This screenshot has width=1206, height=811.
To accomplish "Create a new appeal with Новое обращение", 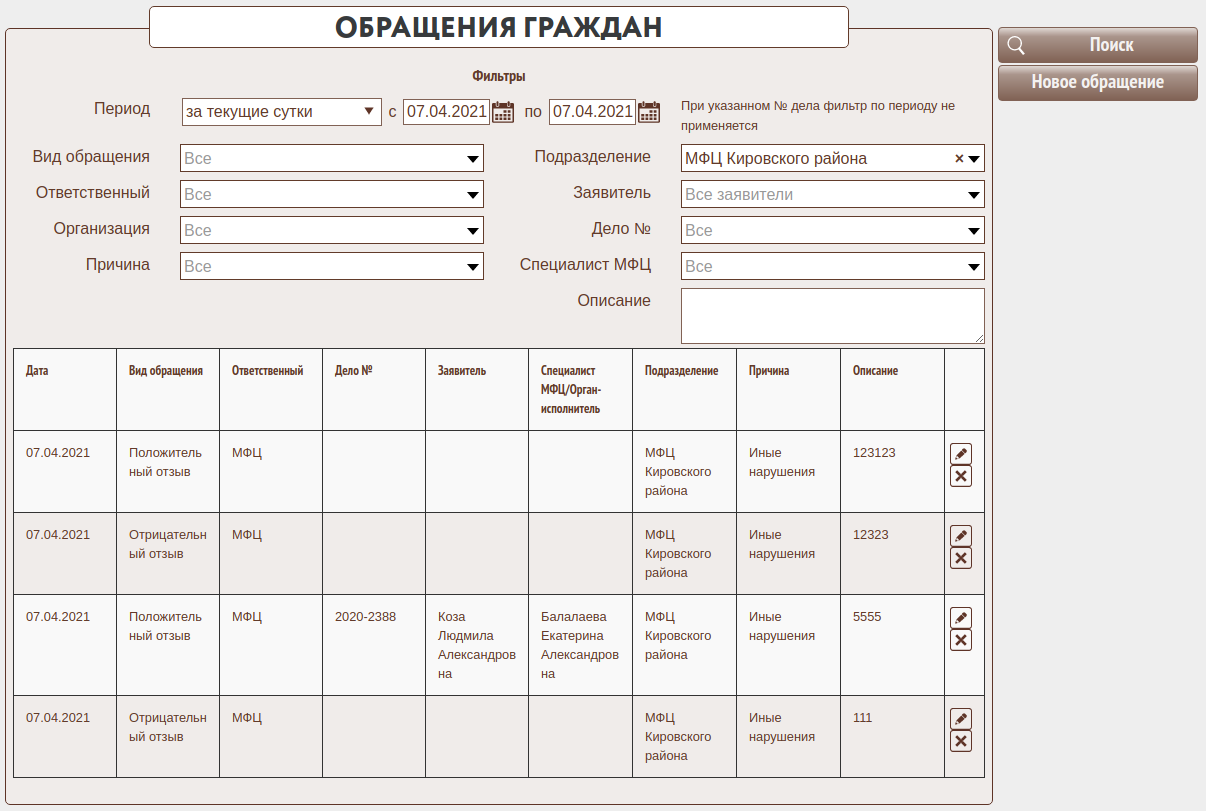I will 1097,82.
